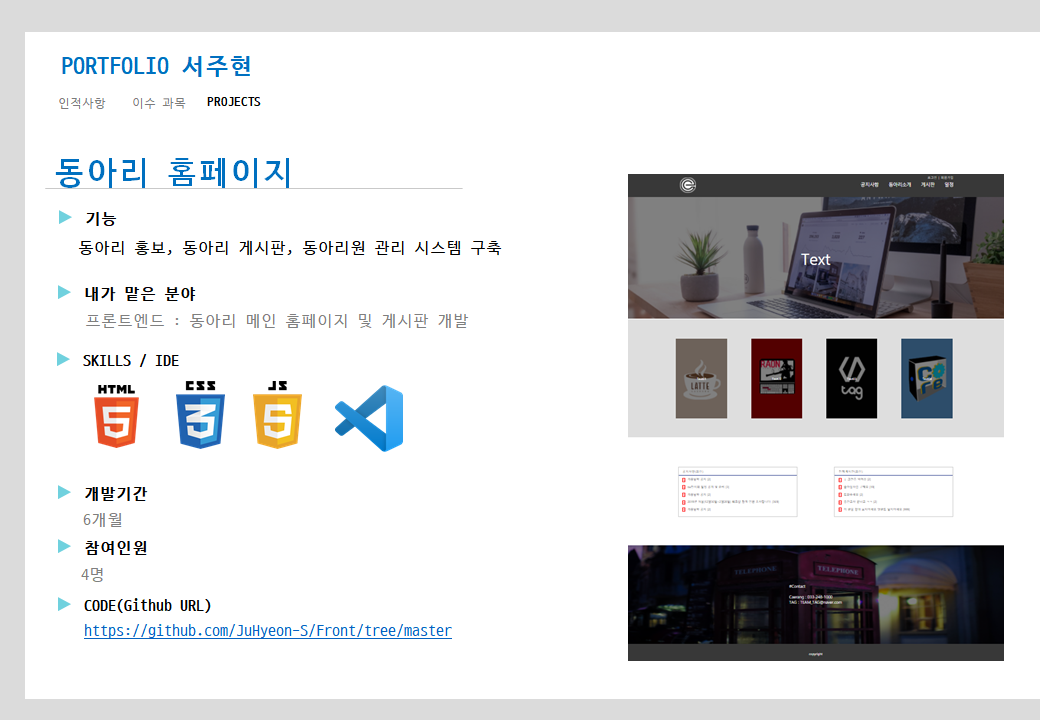The height and width of the screenshot is (720, 1040).
Task: Click the arrow bullet beside 개발기간
Action: [64, 492]
